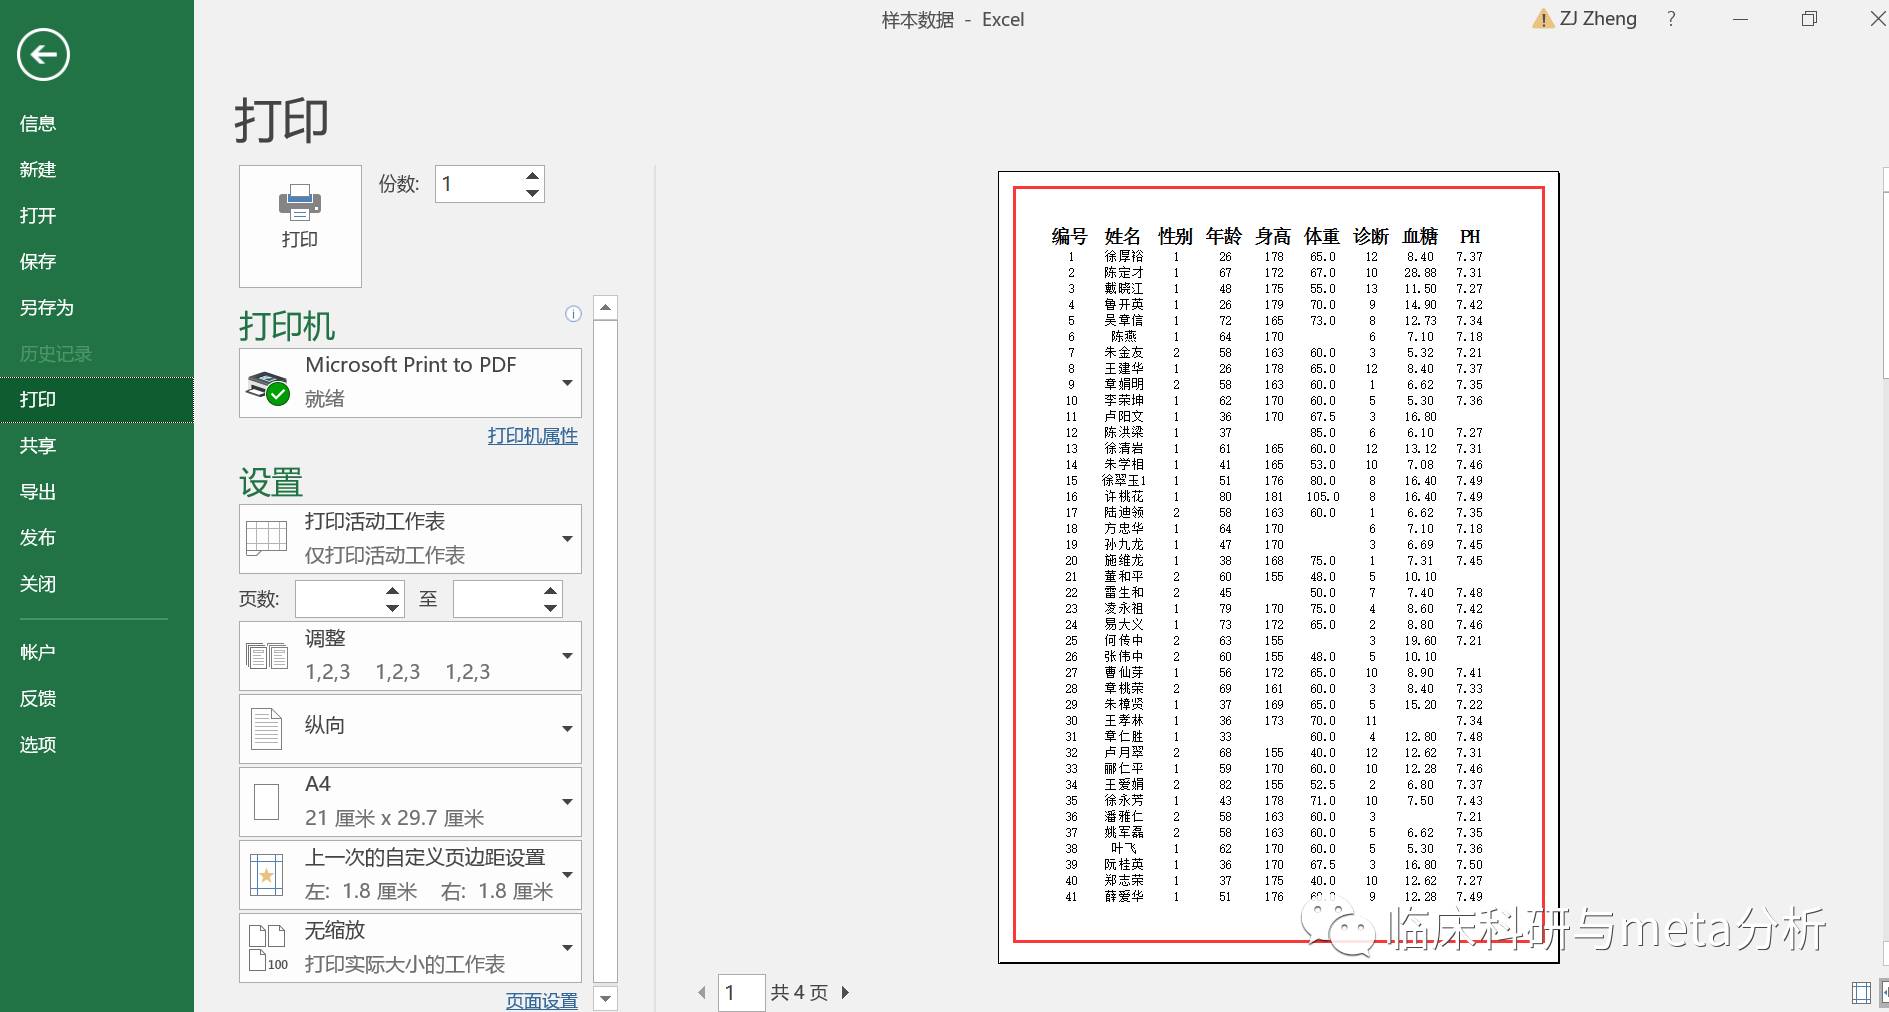
Task: Click the settings panel scrollbar up arrow
Action: click(x=605, y=307)
